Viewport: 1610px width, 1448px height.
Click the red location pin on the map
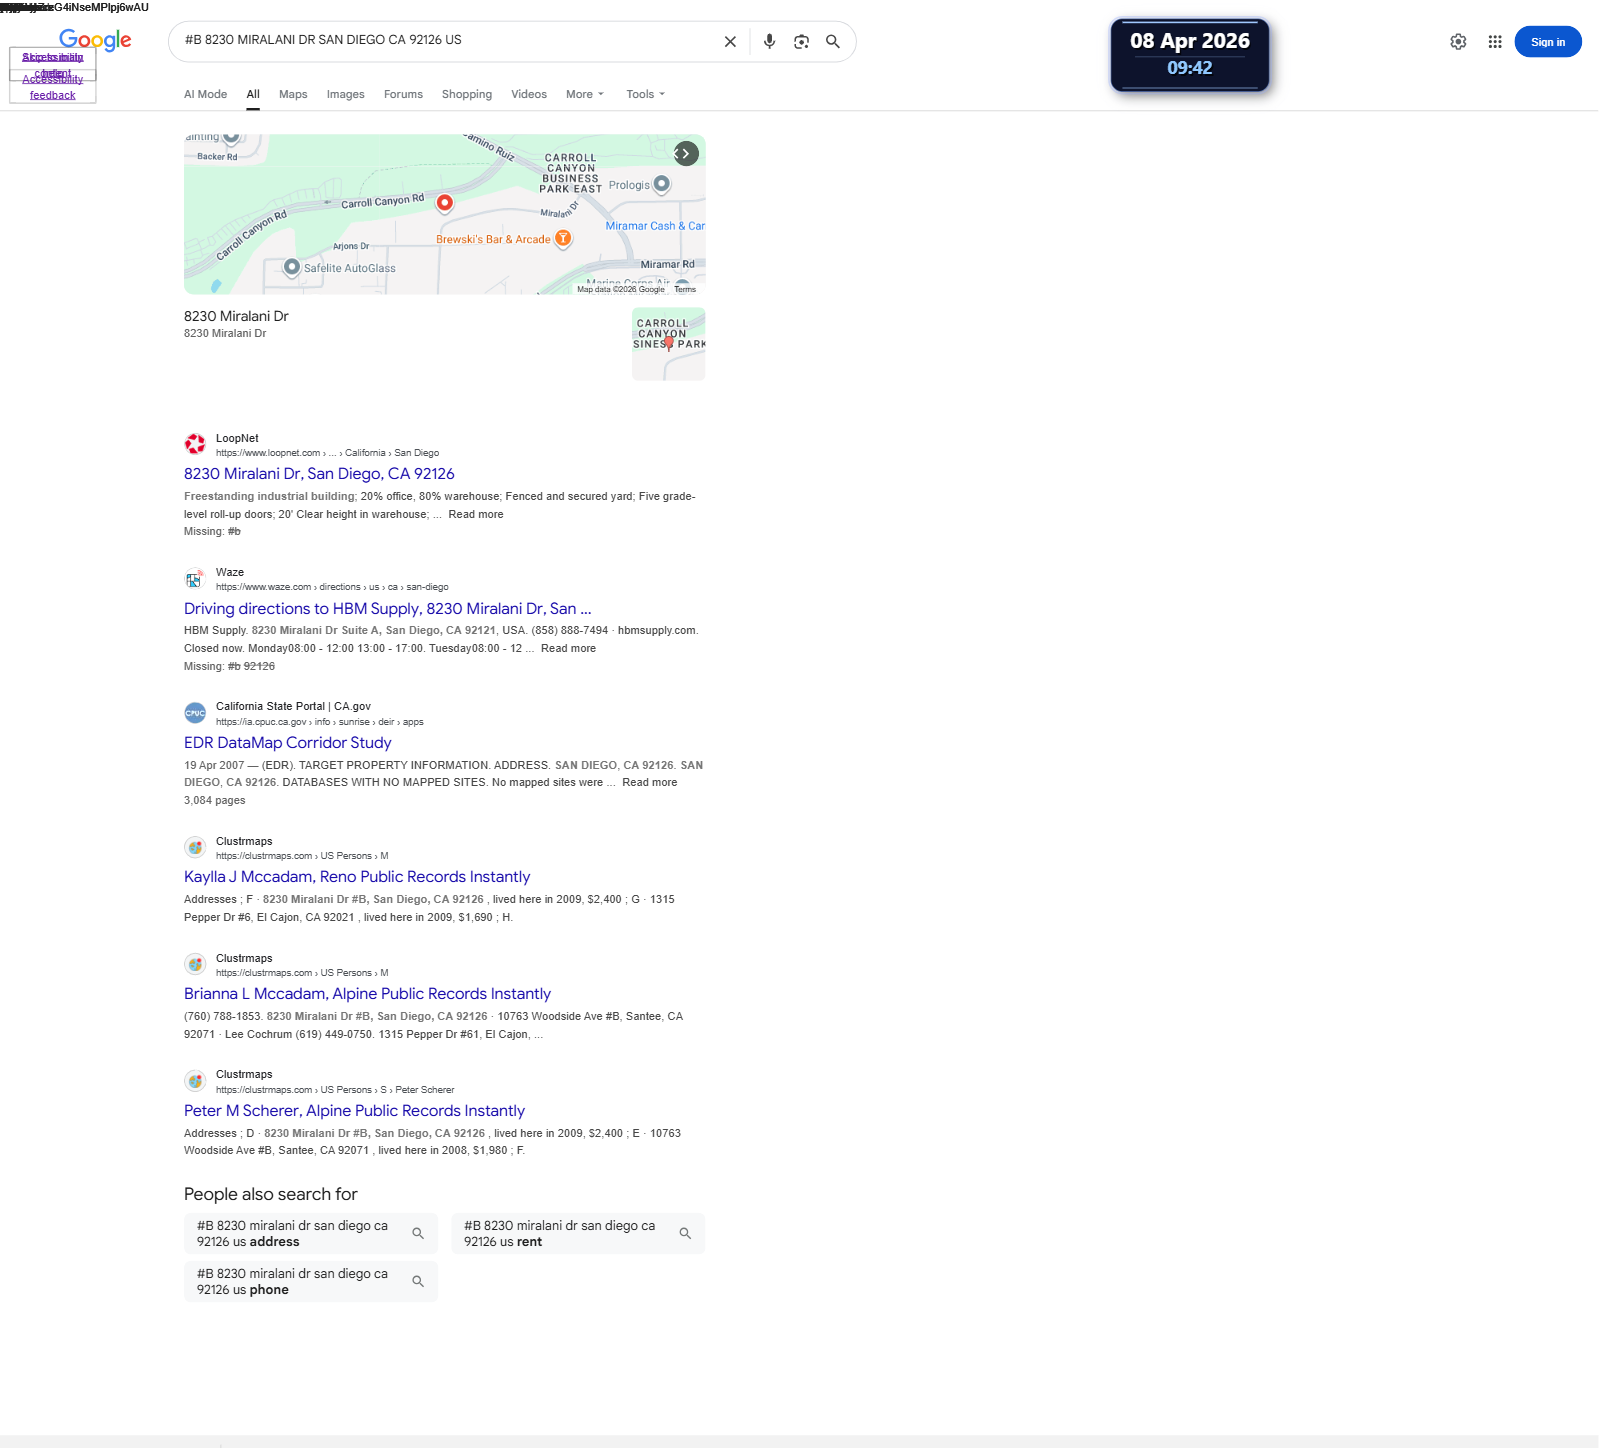pos(445,203)
